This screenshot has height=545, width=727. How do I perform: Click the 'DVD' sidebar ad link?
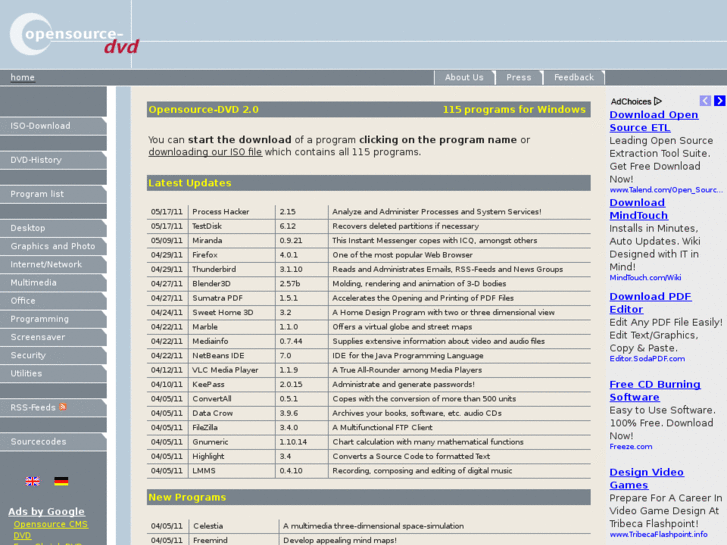22,535
